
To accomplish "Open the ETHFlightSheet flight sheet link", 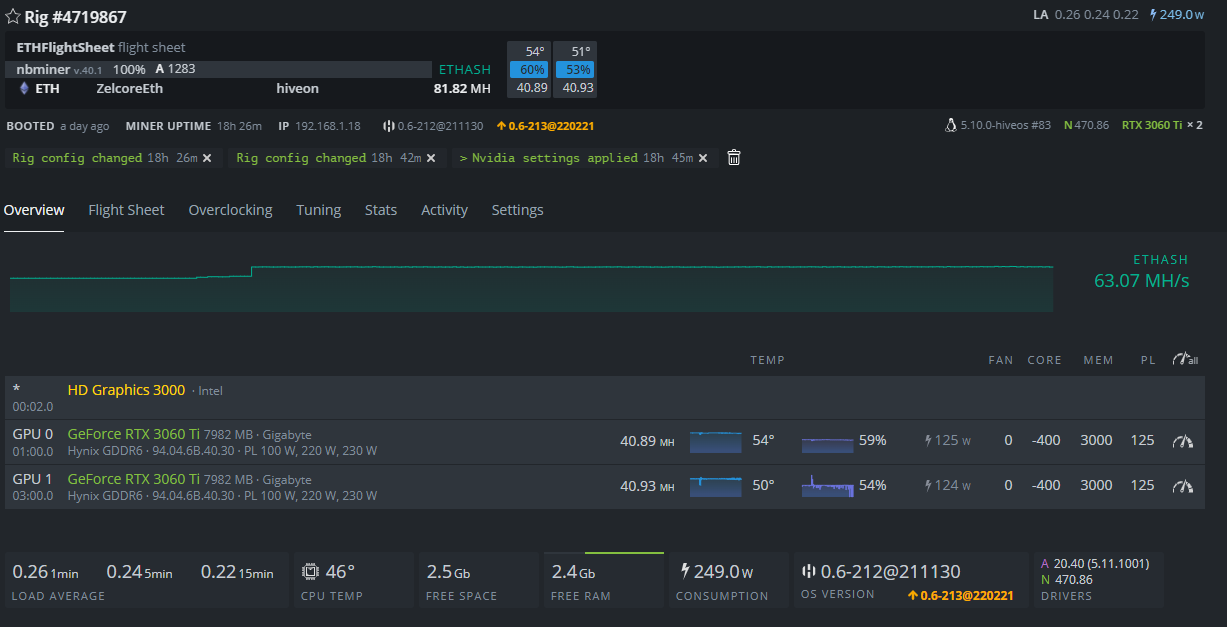I will (x=65, y=47).
